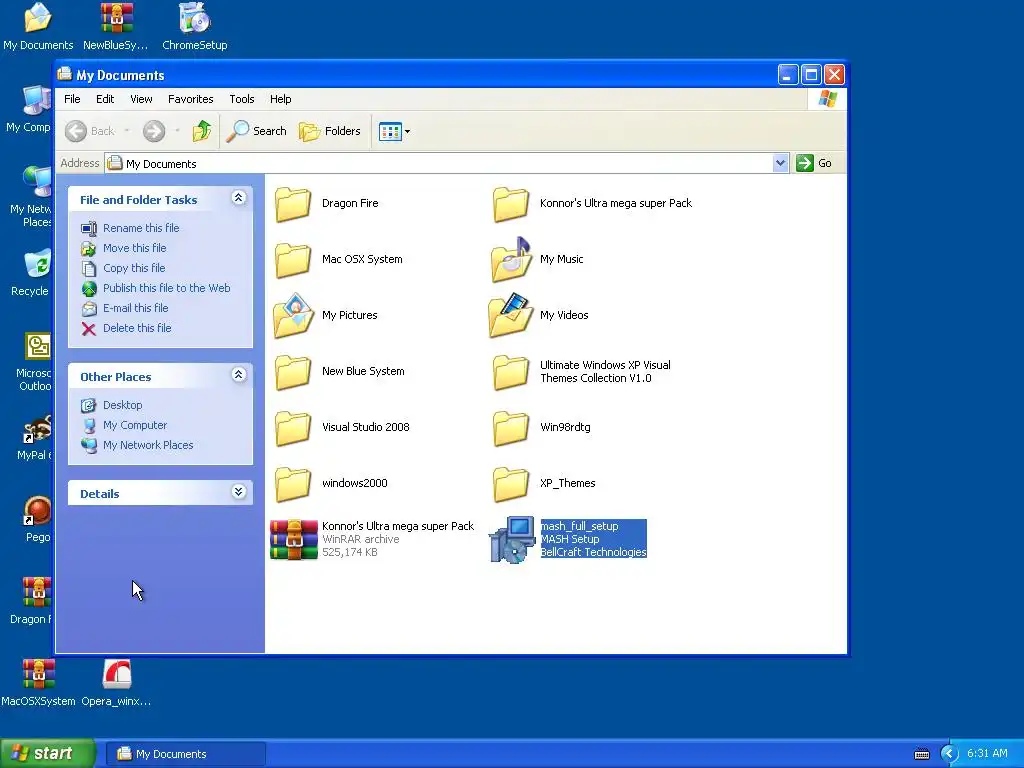Open the File menu
Image resolution: width=1024 pixels, height=768 pixels.
point(72,99)
